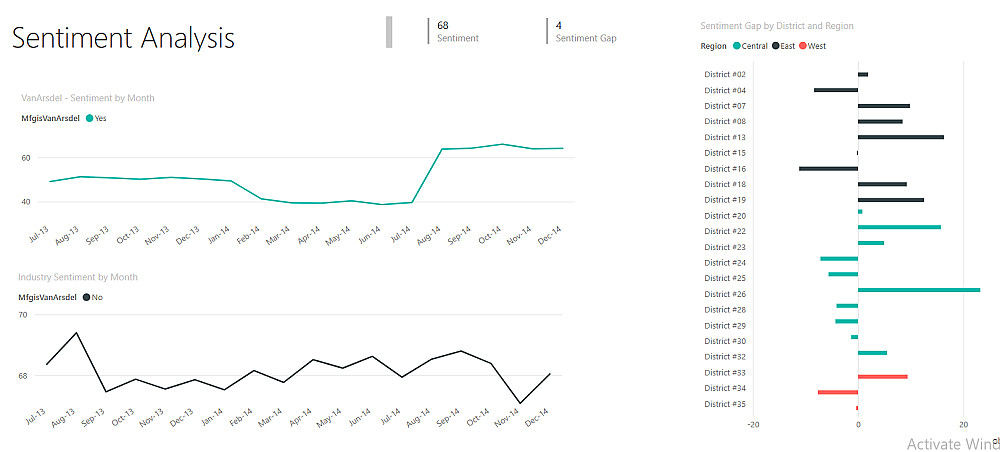Click the District #34 red bar
Viewport: 1000px width, 452px height.
837,392
